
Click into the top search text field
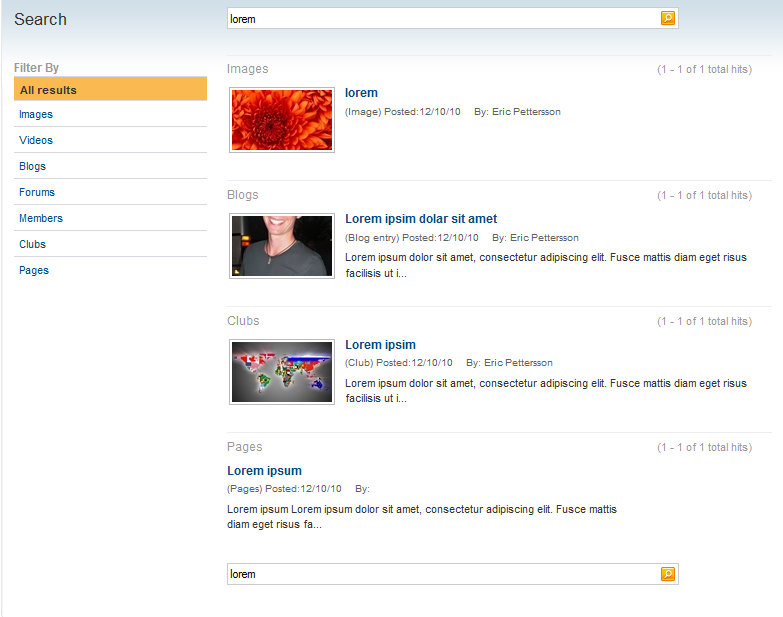[440, 19]
